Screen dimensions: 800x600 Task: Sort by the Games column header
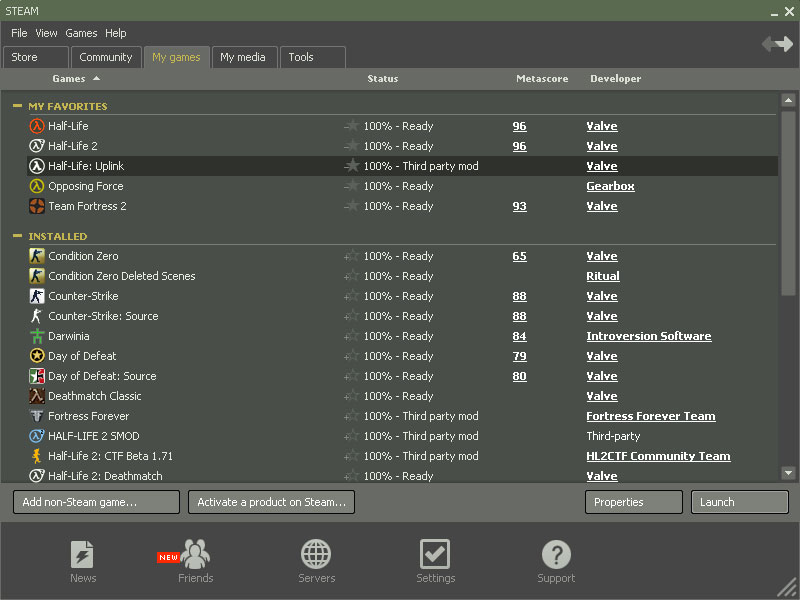tap(69, 79)
